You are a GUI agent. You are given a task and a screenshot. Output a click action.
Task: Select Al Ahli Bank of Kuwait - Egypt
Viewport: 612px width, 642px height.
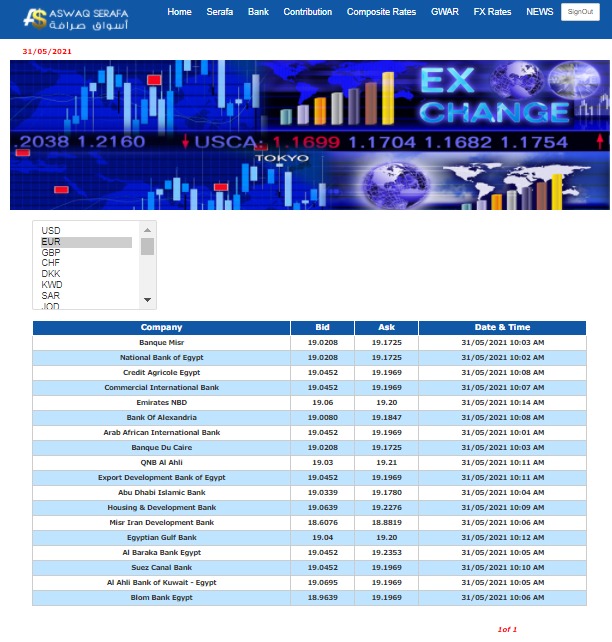[x=161, y=583]
